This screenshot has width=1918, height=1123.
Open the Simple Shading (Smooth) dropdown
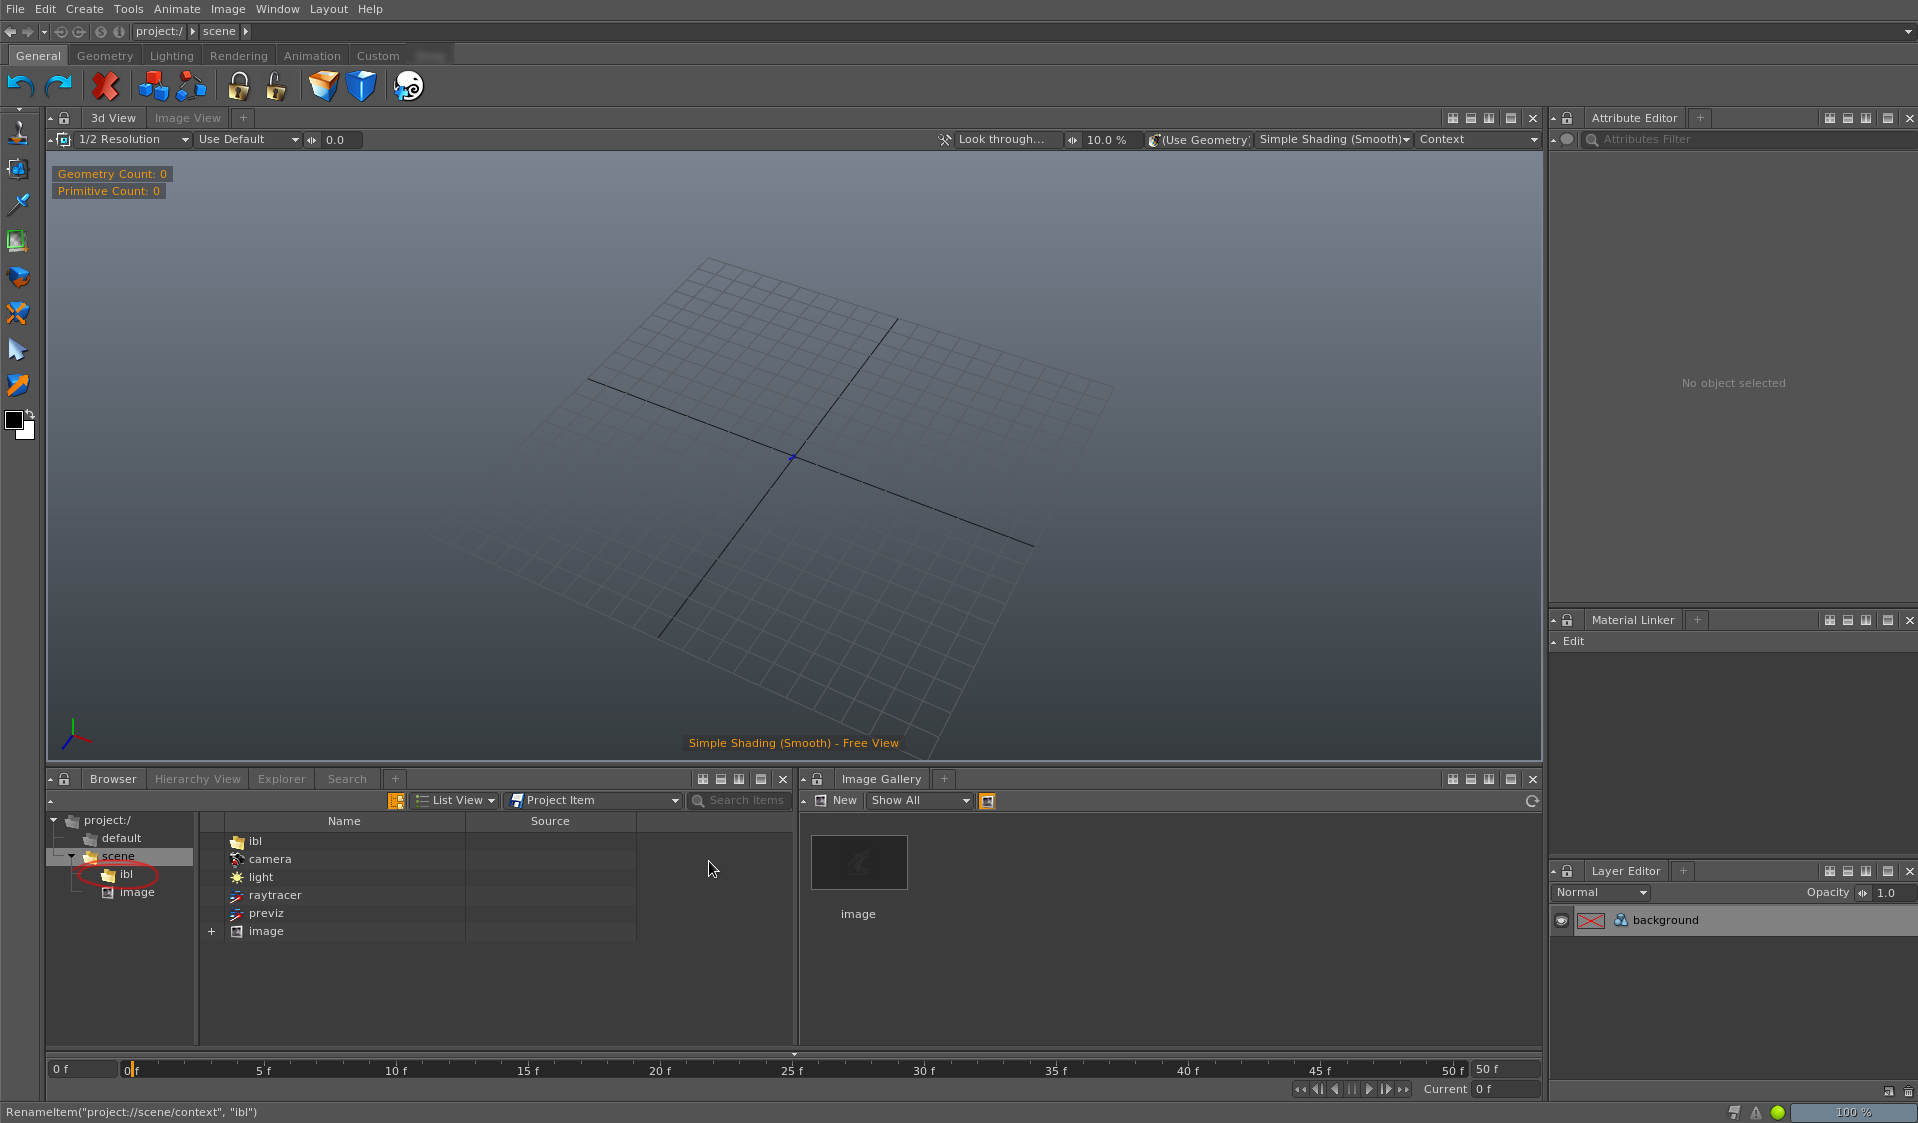1334,140
